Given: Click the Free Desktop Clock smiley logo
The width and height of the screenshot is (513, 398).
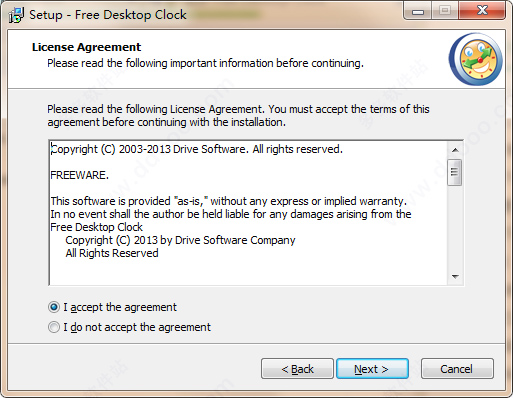Looking at the screenshot, I should coord(476,59).
